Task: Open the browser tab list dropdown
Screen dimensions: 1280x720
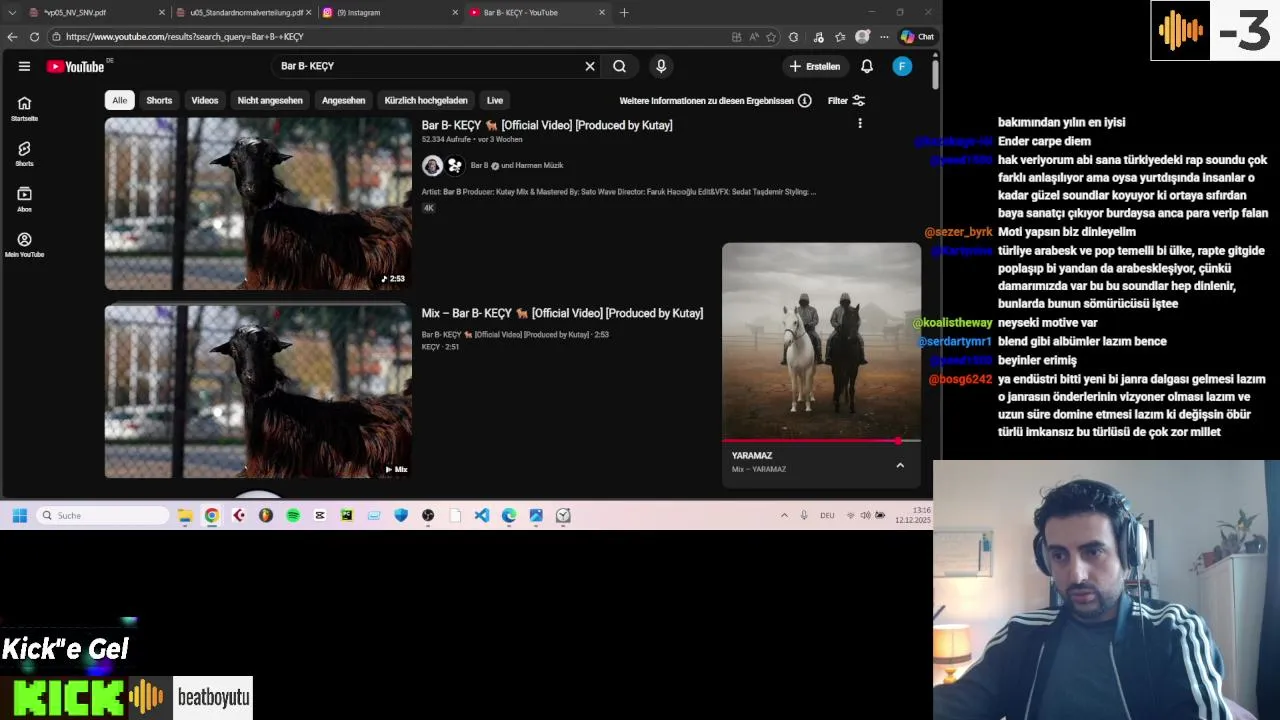Action: coord(12,12)
